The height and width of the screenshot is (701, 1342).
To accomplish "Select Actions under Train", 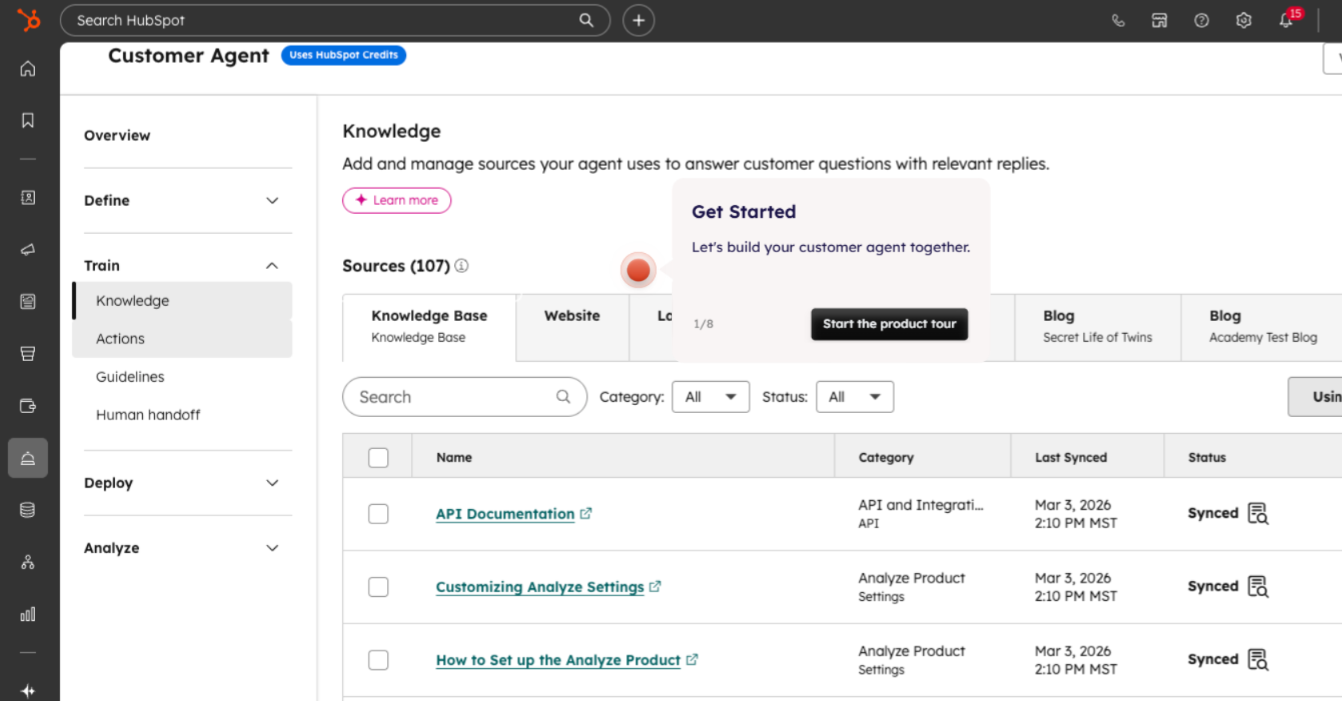I will tap(183, 339).
